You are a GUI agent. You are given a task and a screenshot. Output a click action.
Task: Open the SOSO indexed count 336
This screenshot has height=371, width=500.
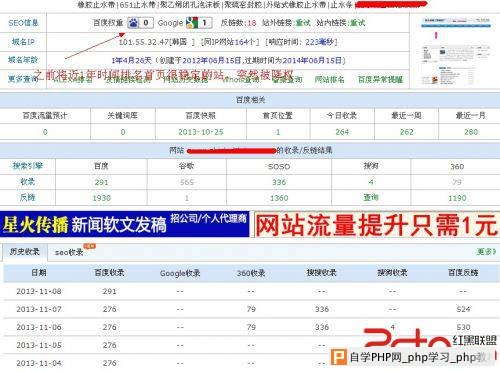tap(279, 182)
